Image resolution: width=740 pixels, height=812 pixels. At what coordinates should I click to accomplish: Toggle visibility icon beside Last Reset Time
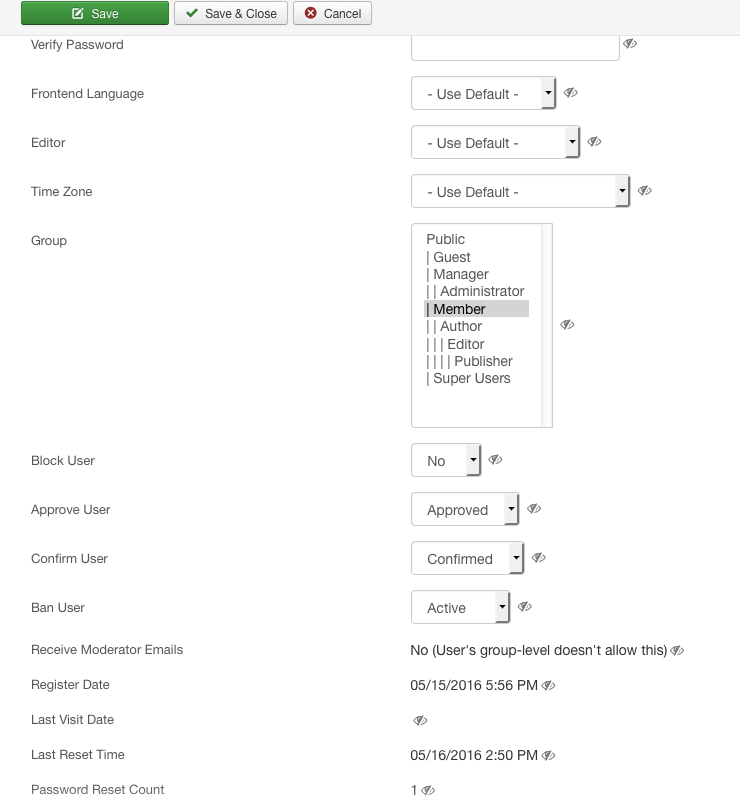549,756
